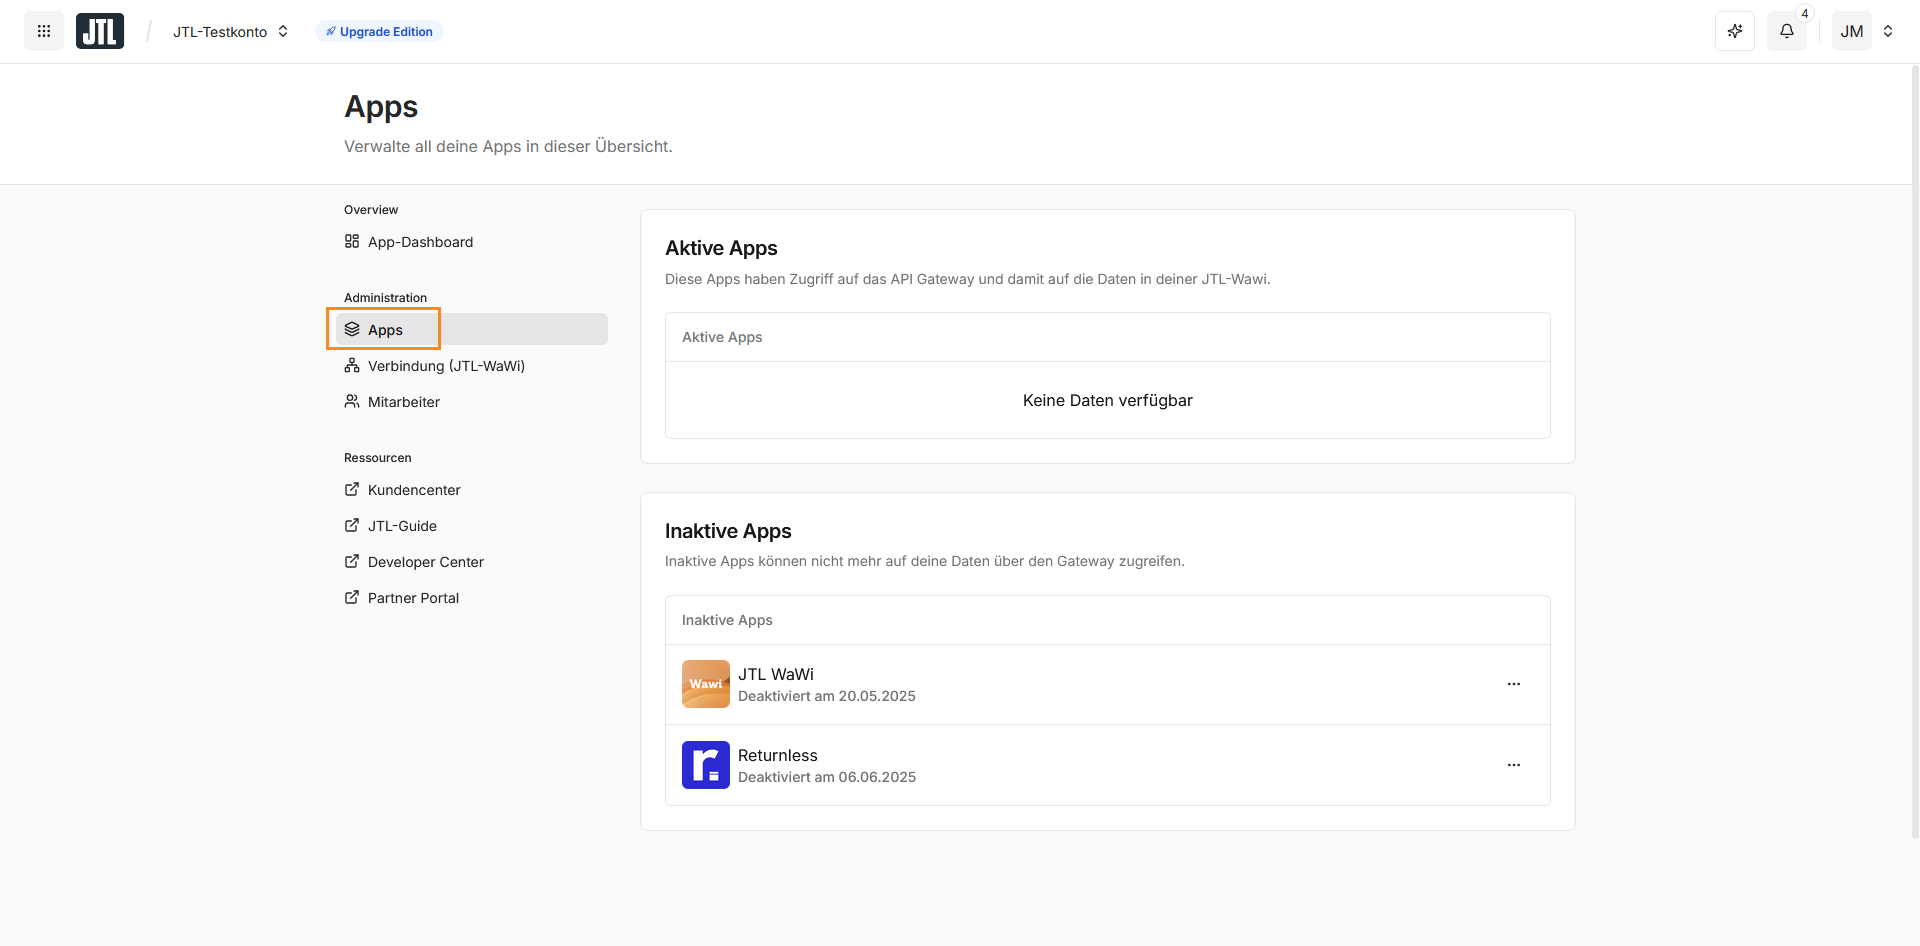The image size is (1920, 946).
Task: Click the page scrollbar on the right
Action: pyautogui.click(x=1915, y=450)
